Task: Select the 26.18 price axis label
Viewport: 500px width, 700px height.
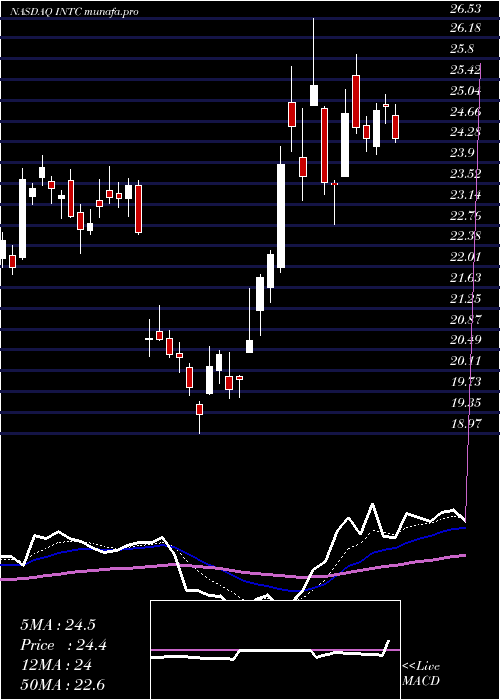Action: click(x=465, y=28)
